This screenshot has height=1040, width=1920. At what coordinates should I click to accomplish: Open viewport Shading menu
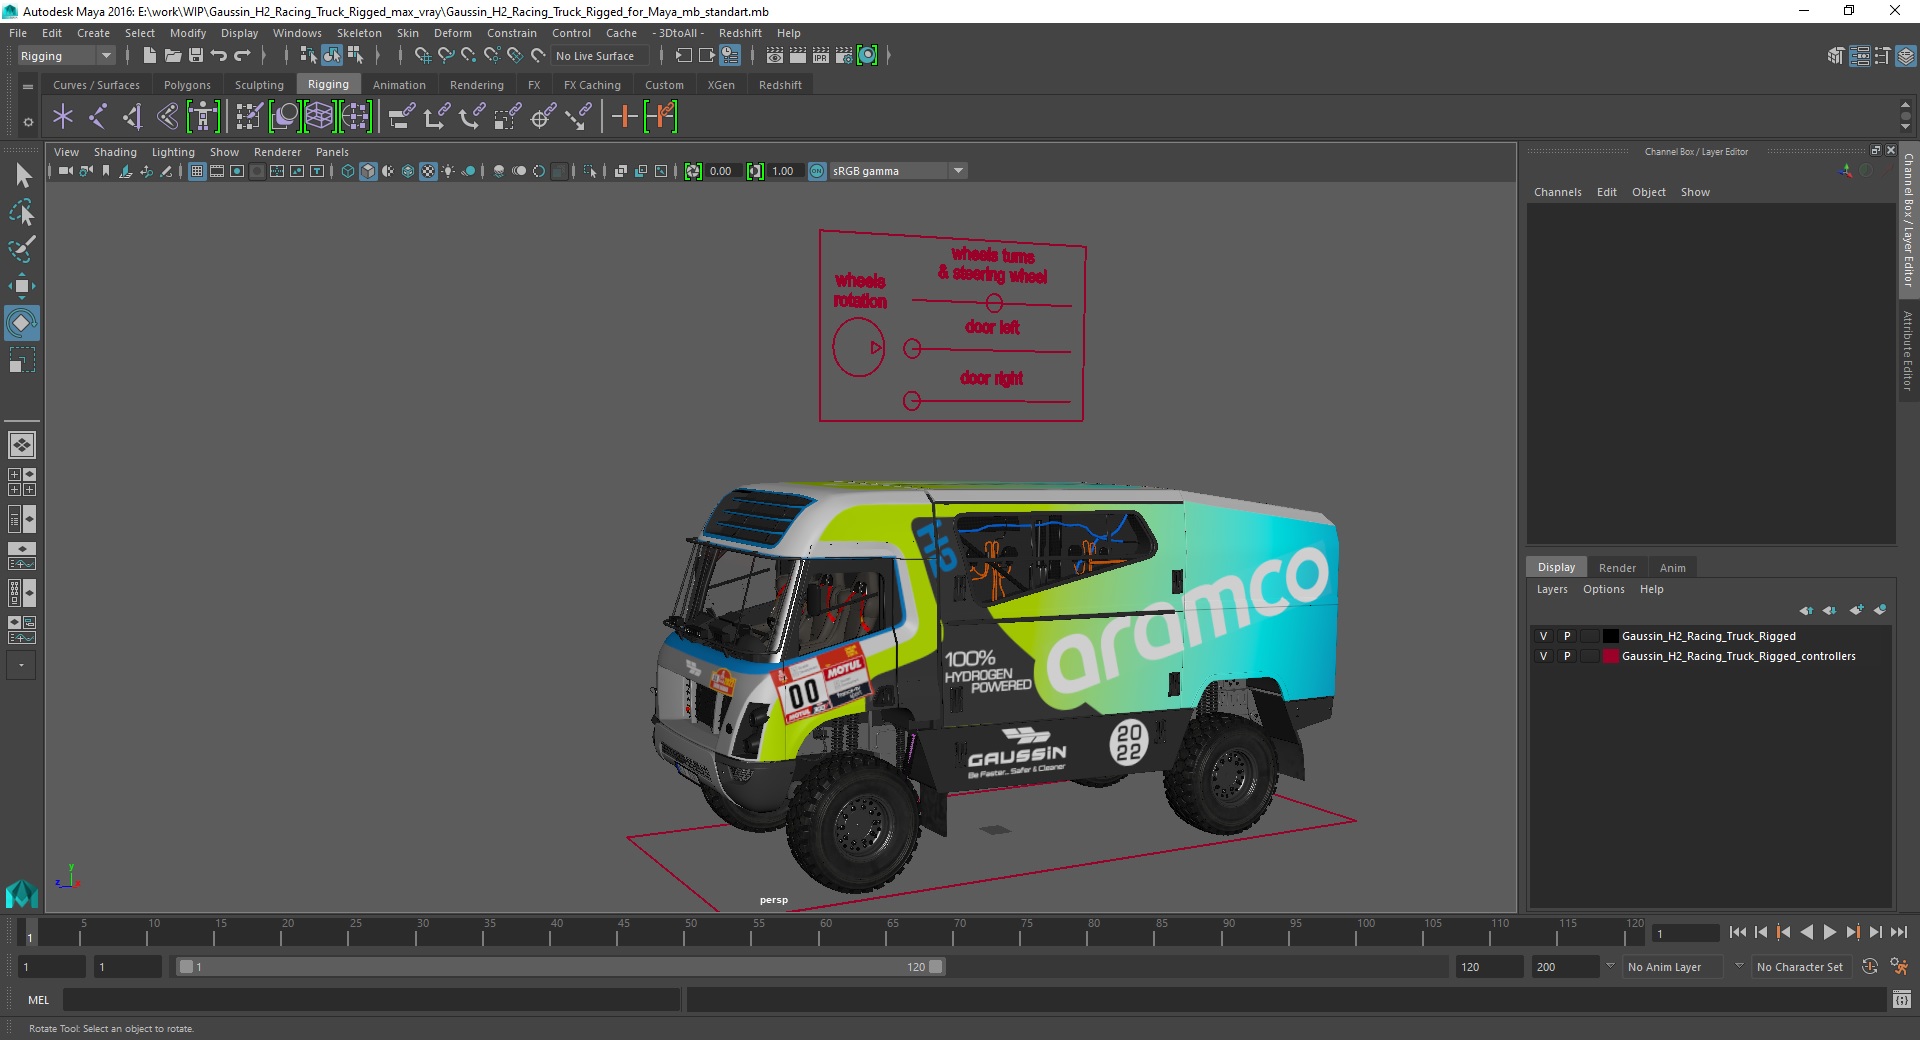[115, 152]
